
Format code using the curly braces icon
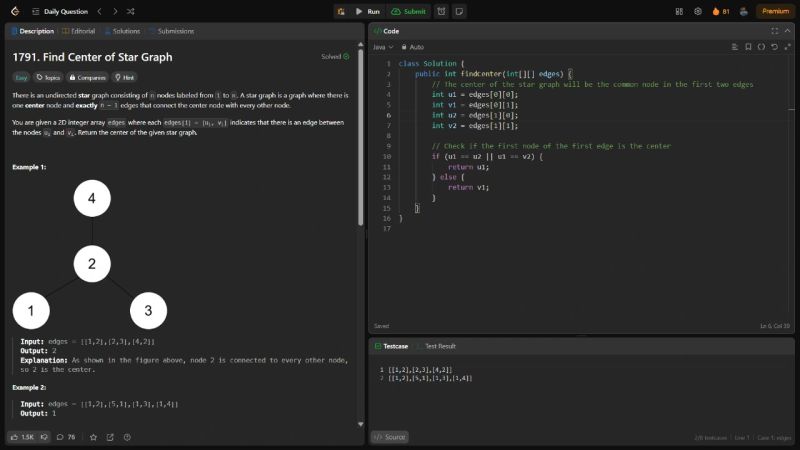click(761, 46)
